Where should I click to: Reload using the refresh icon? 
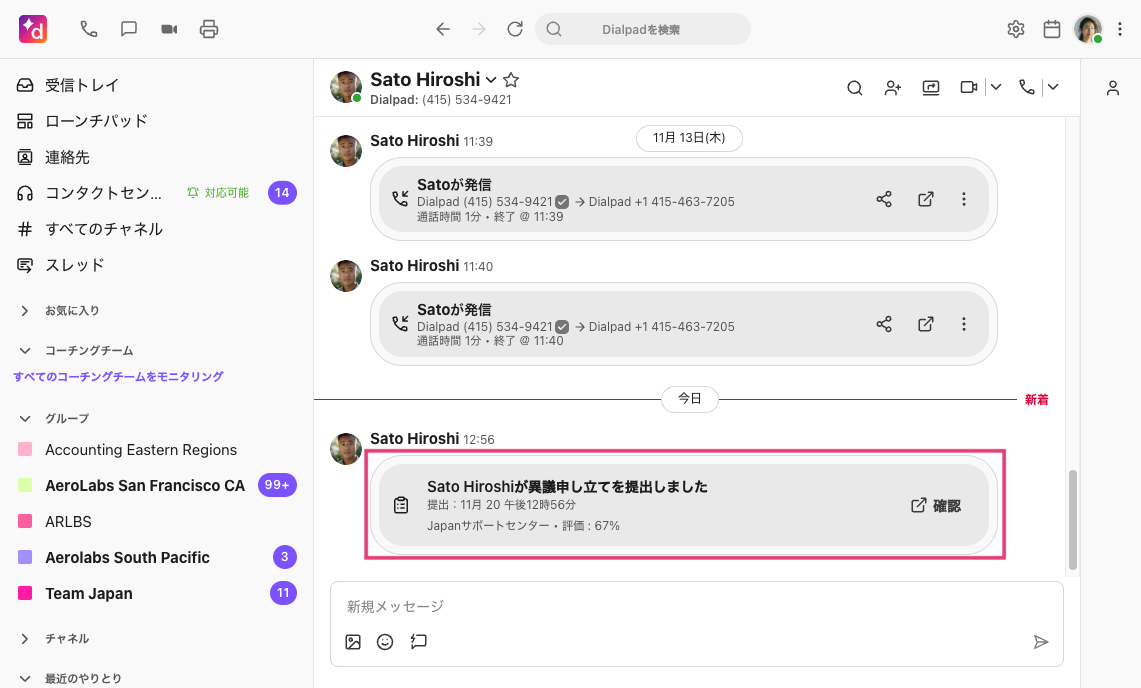(515, 29)
